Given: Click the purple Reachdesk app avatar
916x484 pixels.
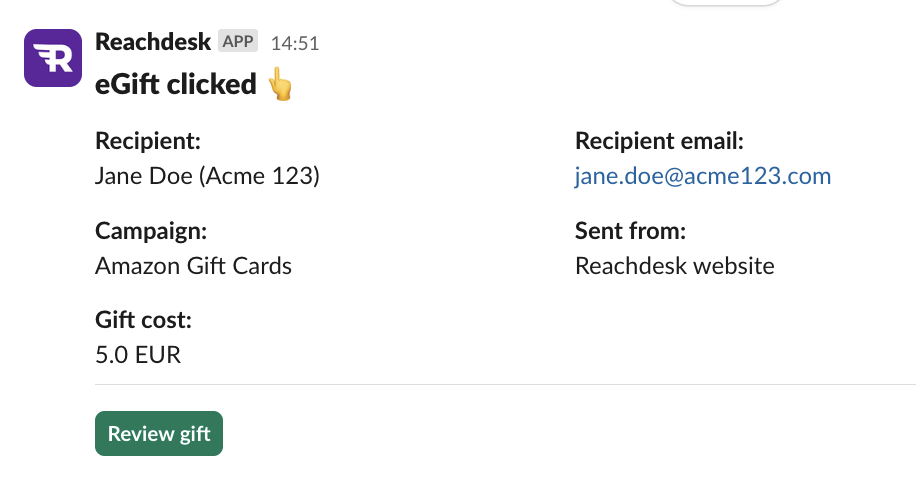Looking at the screenshot, I should point(53,58).
